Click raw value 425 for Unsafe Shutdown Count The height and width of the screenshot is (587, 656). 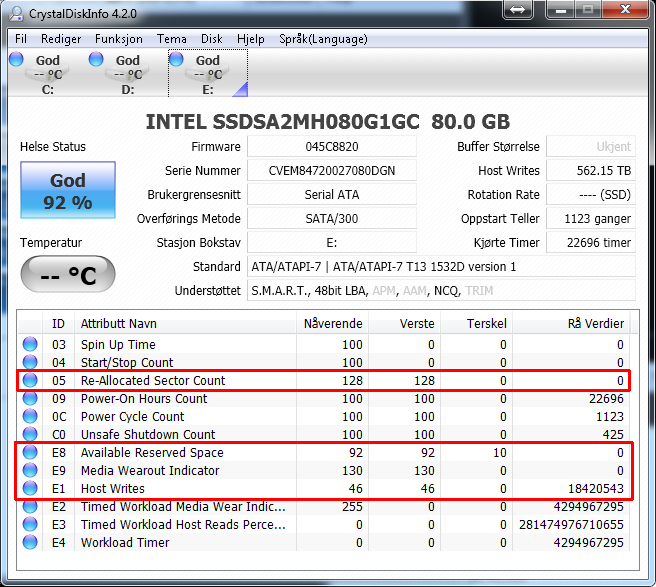(x=613, y=434)
